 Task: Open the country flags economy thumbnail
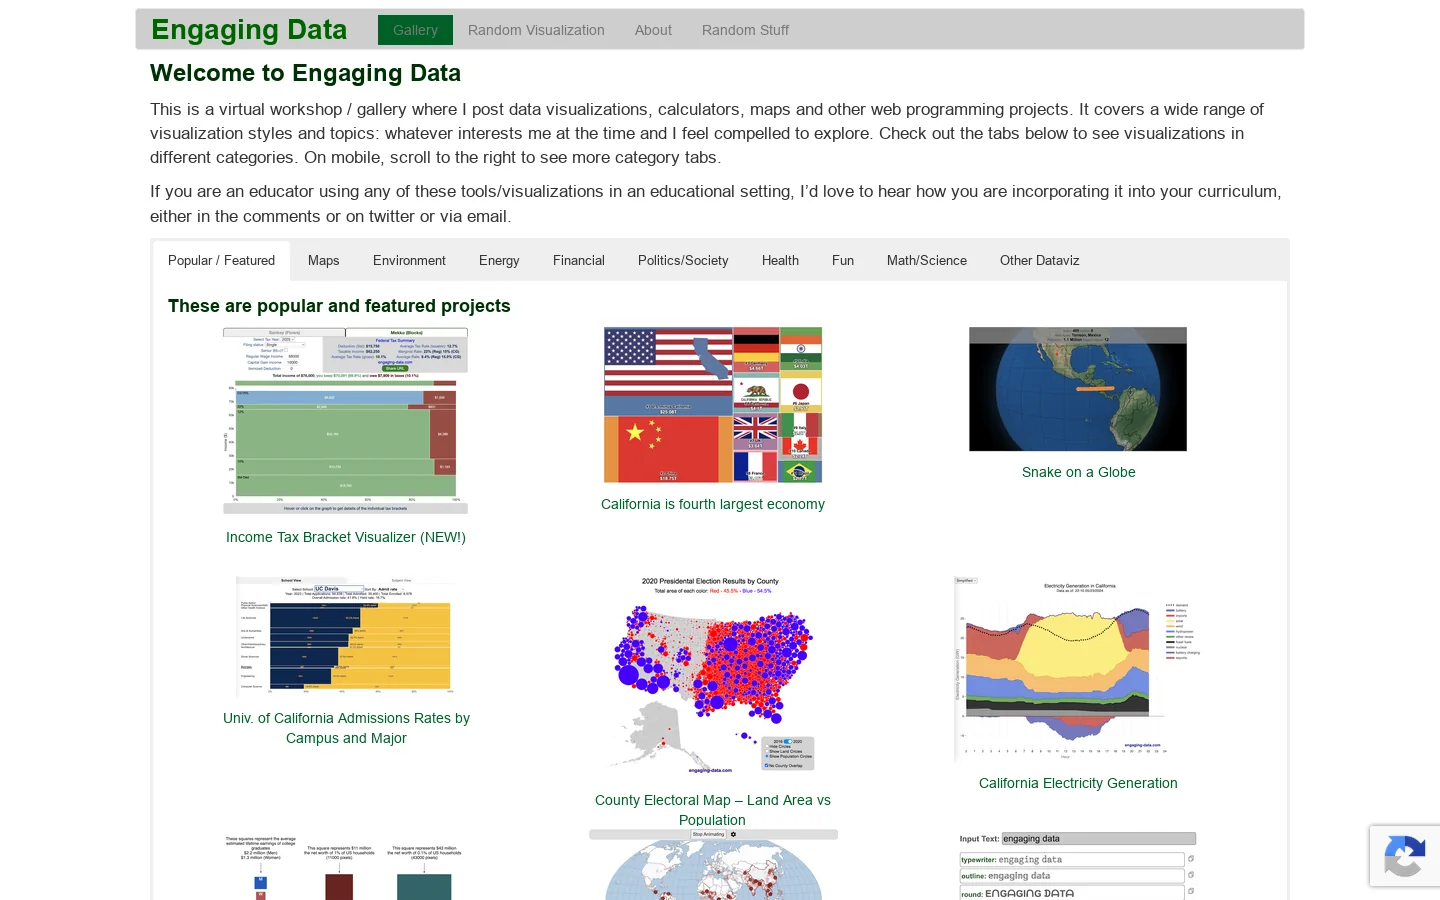(713, 405)
